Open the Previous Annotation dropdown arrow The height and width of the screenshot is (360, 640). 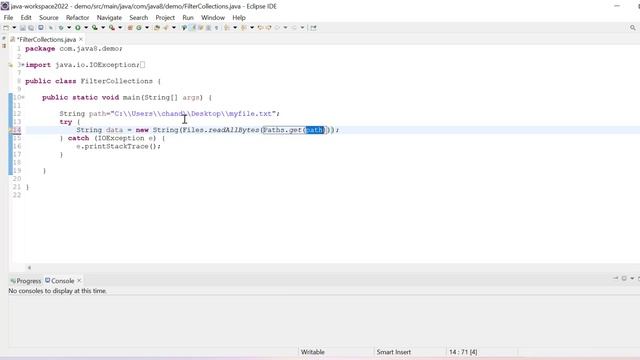pos(252,28)
